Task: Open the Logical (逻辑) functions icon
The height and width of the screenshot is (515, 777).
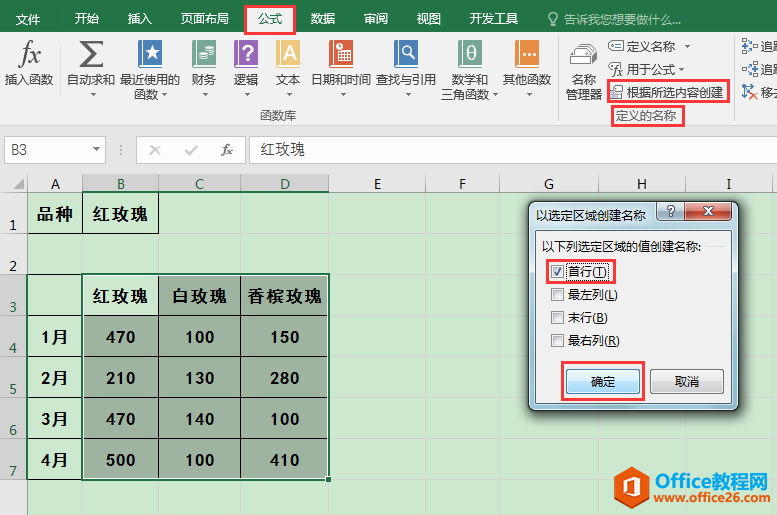Action: click(x=246, y=54)
